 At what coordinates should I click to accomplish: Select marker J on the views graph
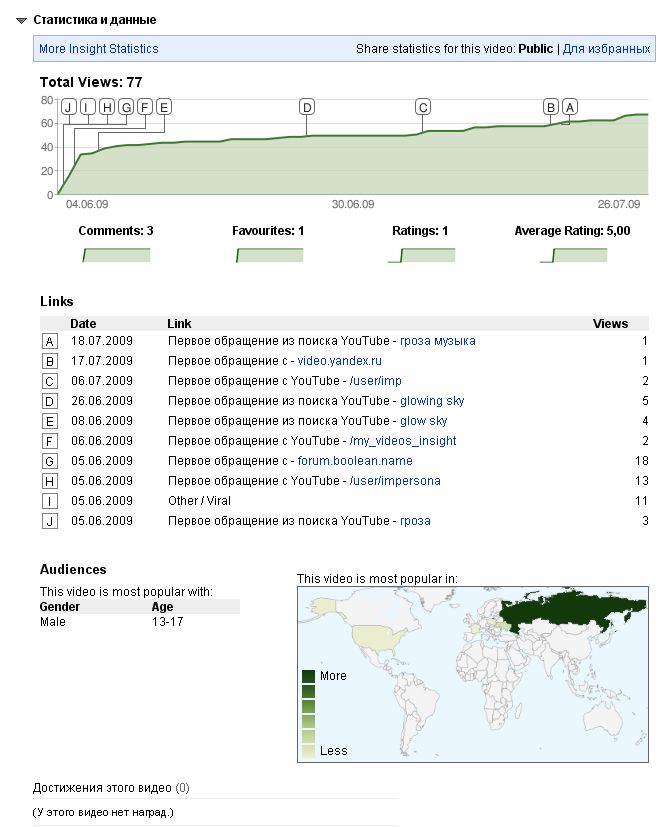68,107
